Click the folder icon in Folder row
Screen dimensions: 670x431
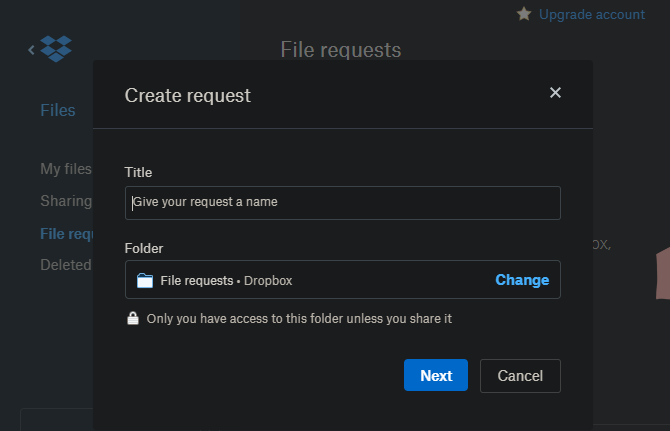pos(145,281)
